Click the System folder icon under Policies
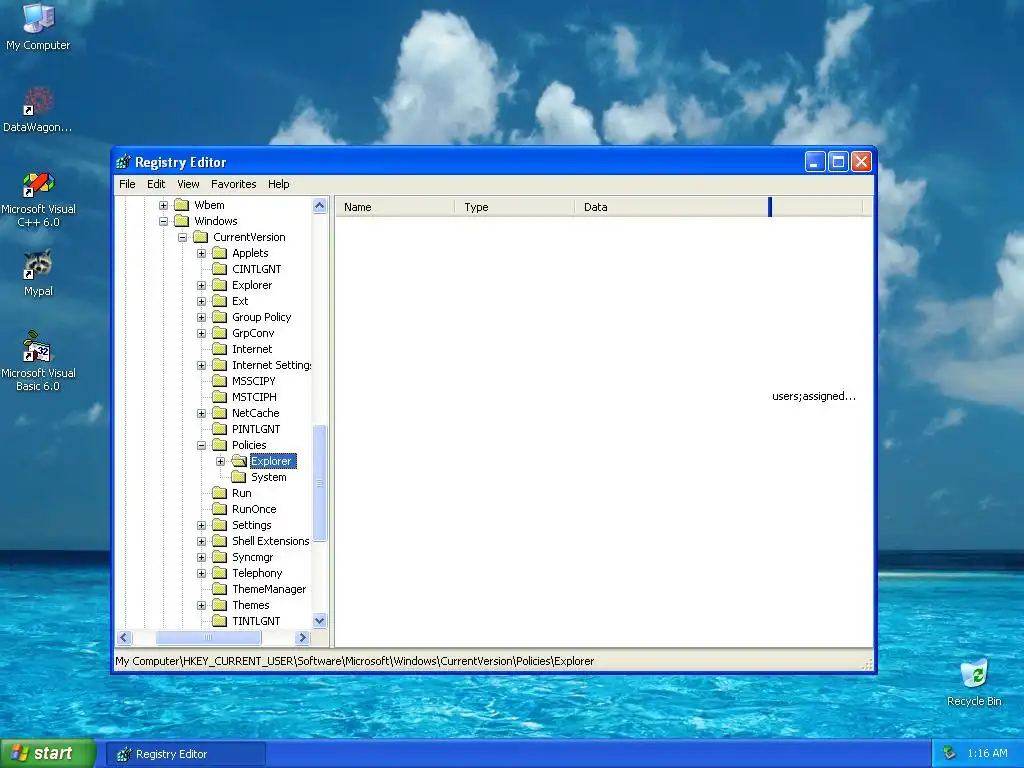Image resolution: width=1024 pixels, height=768 pixels. [239, 477]
